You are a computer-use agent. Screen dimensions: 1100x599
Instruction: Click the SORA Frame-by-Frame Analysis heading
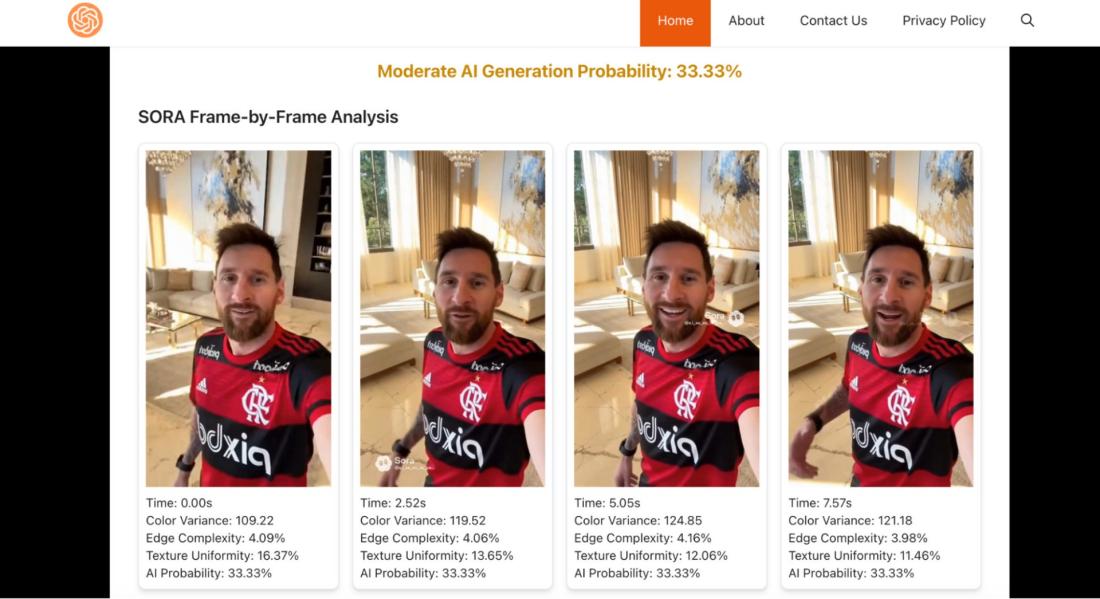click(x=268, y=117)
